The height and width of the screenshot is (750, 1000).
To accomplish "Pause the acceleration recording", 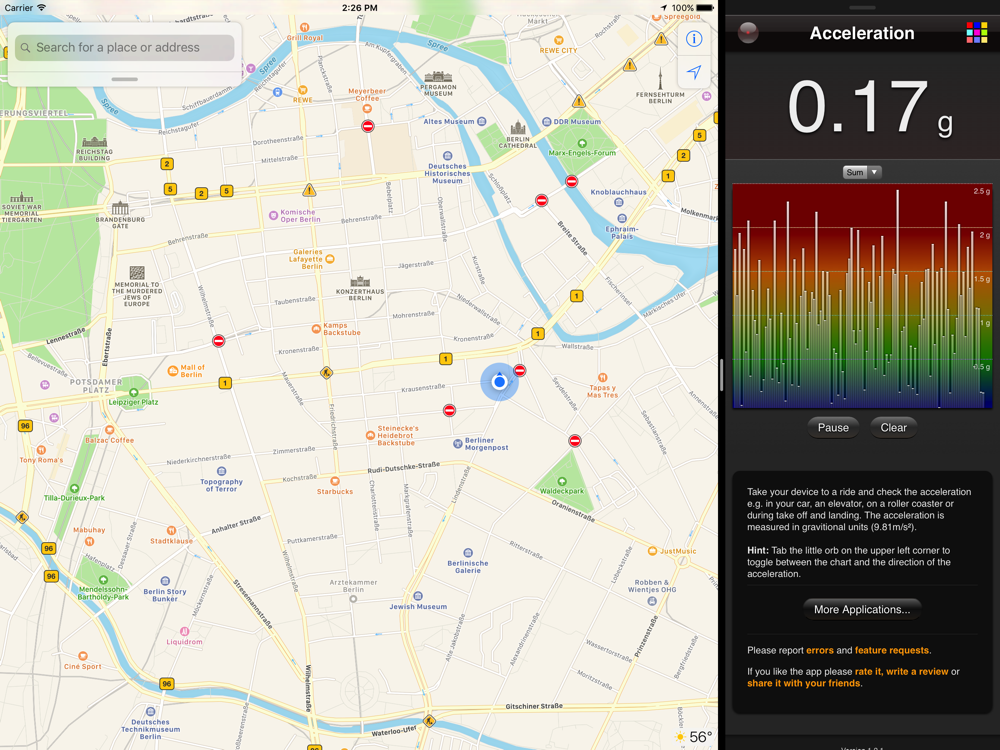I will pyautogui.click(x=833, y=428).
